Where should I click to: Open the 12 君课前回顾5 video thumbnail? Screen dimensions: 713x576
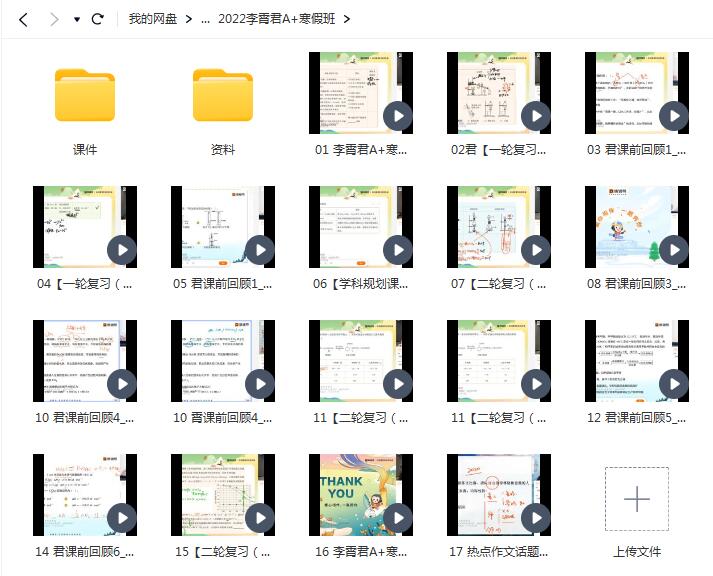click(x=636, y=361)
